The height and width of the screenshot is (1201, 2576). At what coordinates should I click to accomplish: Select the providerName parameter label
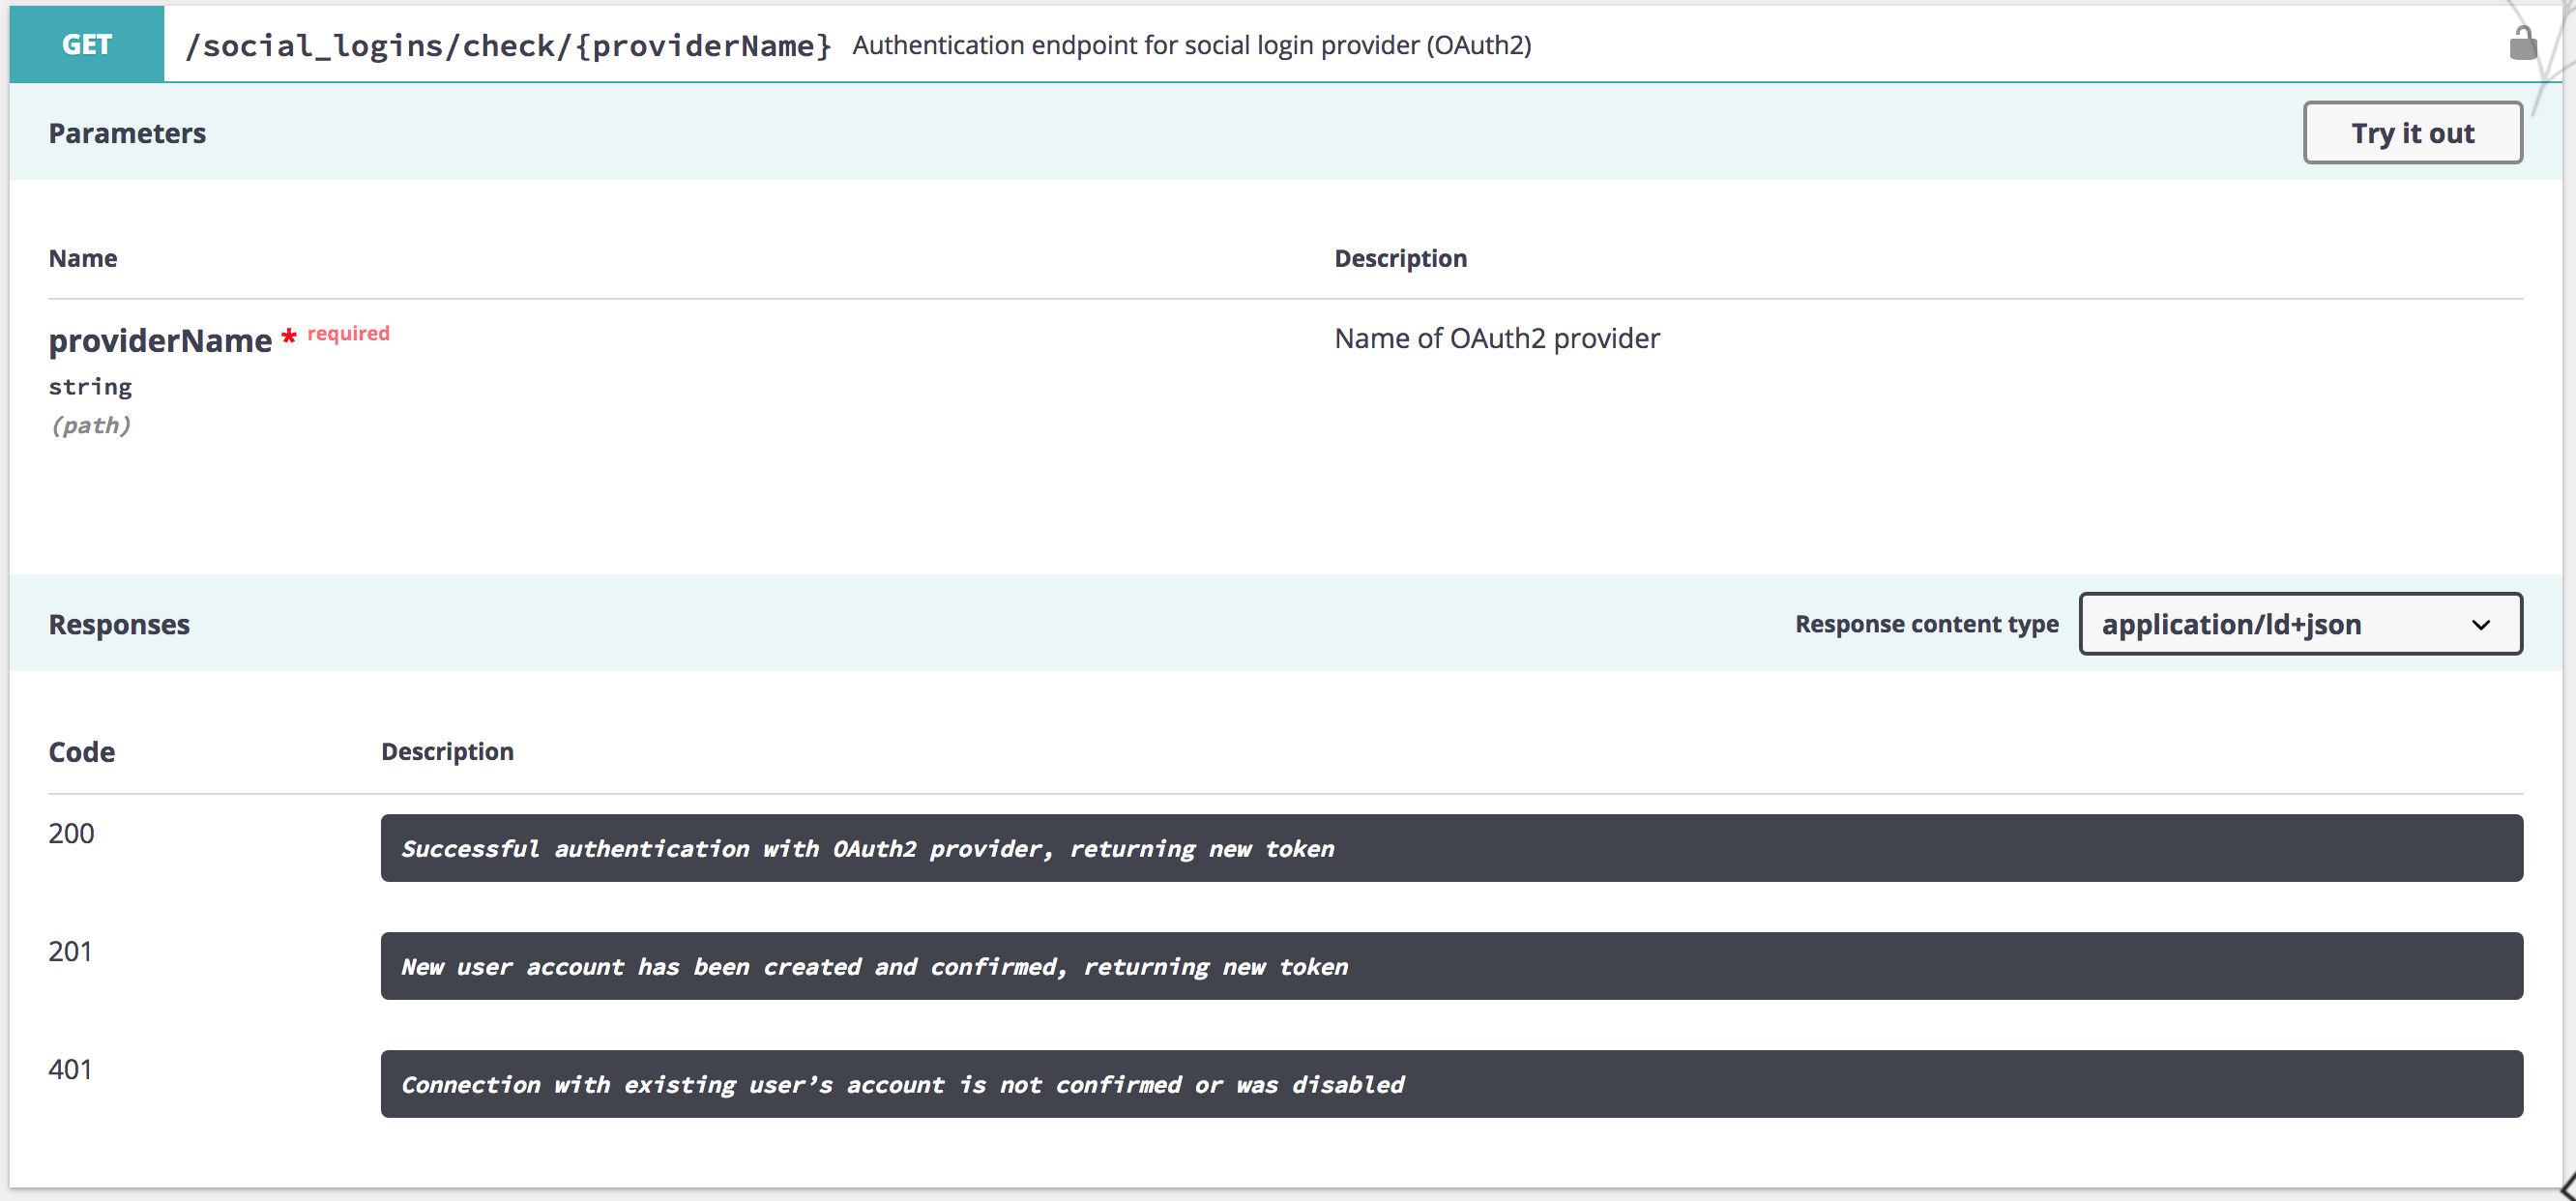(161, 340)
